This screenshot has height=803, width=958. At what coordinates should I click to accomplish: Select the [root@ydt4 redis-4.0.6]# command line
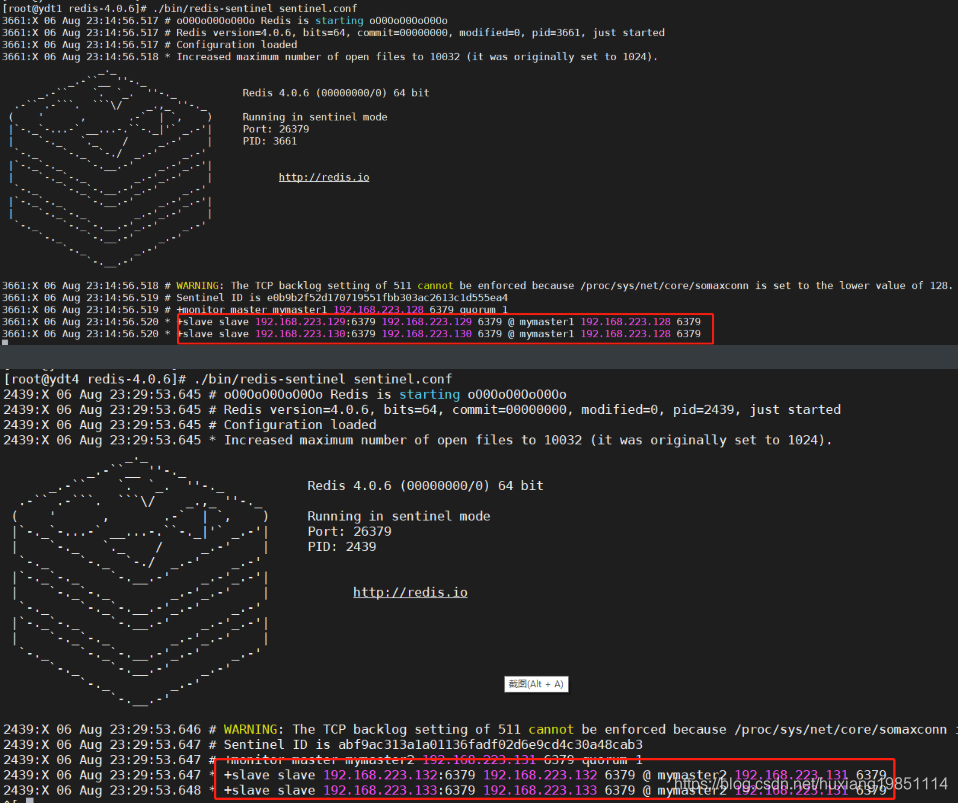tap(227, 379)
